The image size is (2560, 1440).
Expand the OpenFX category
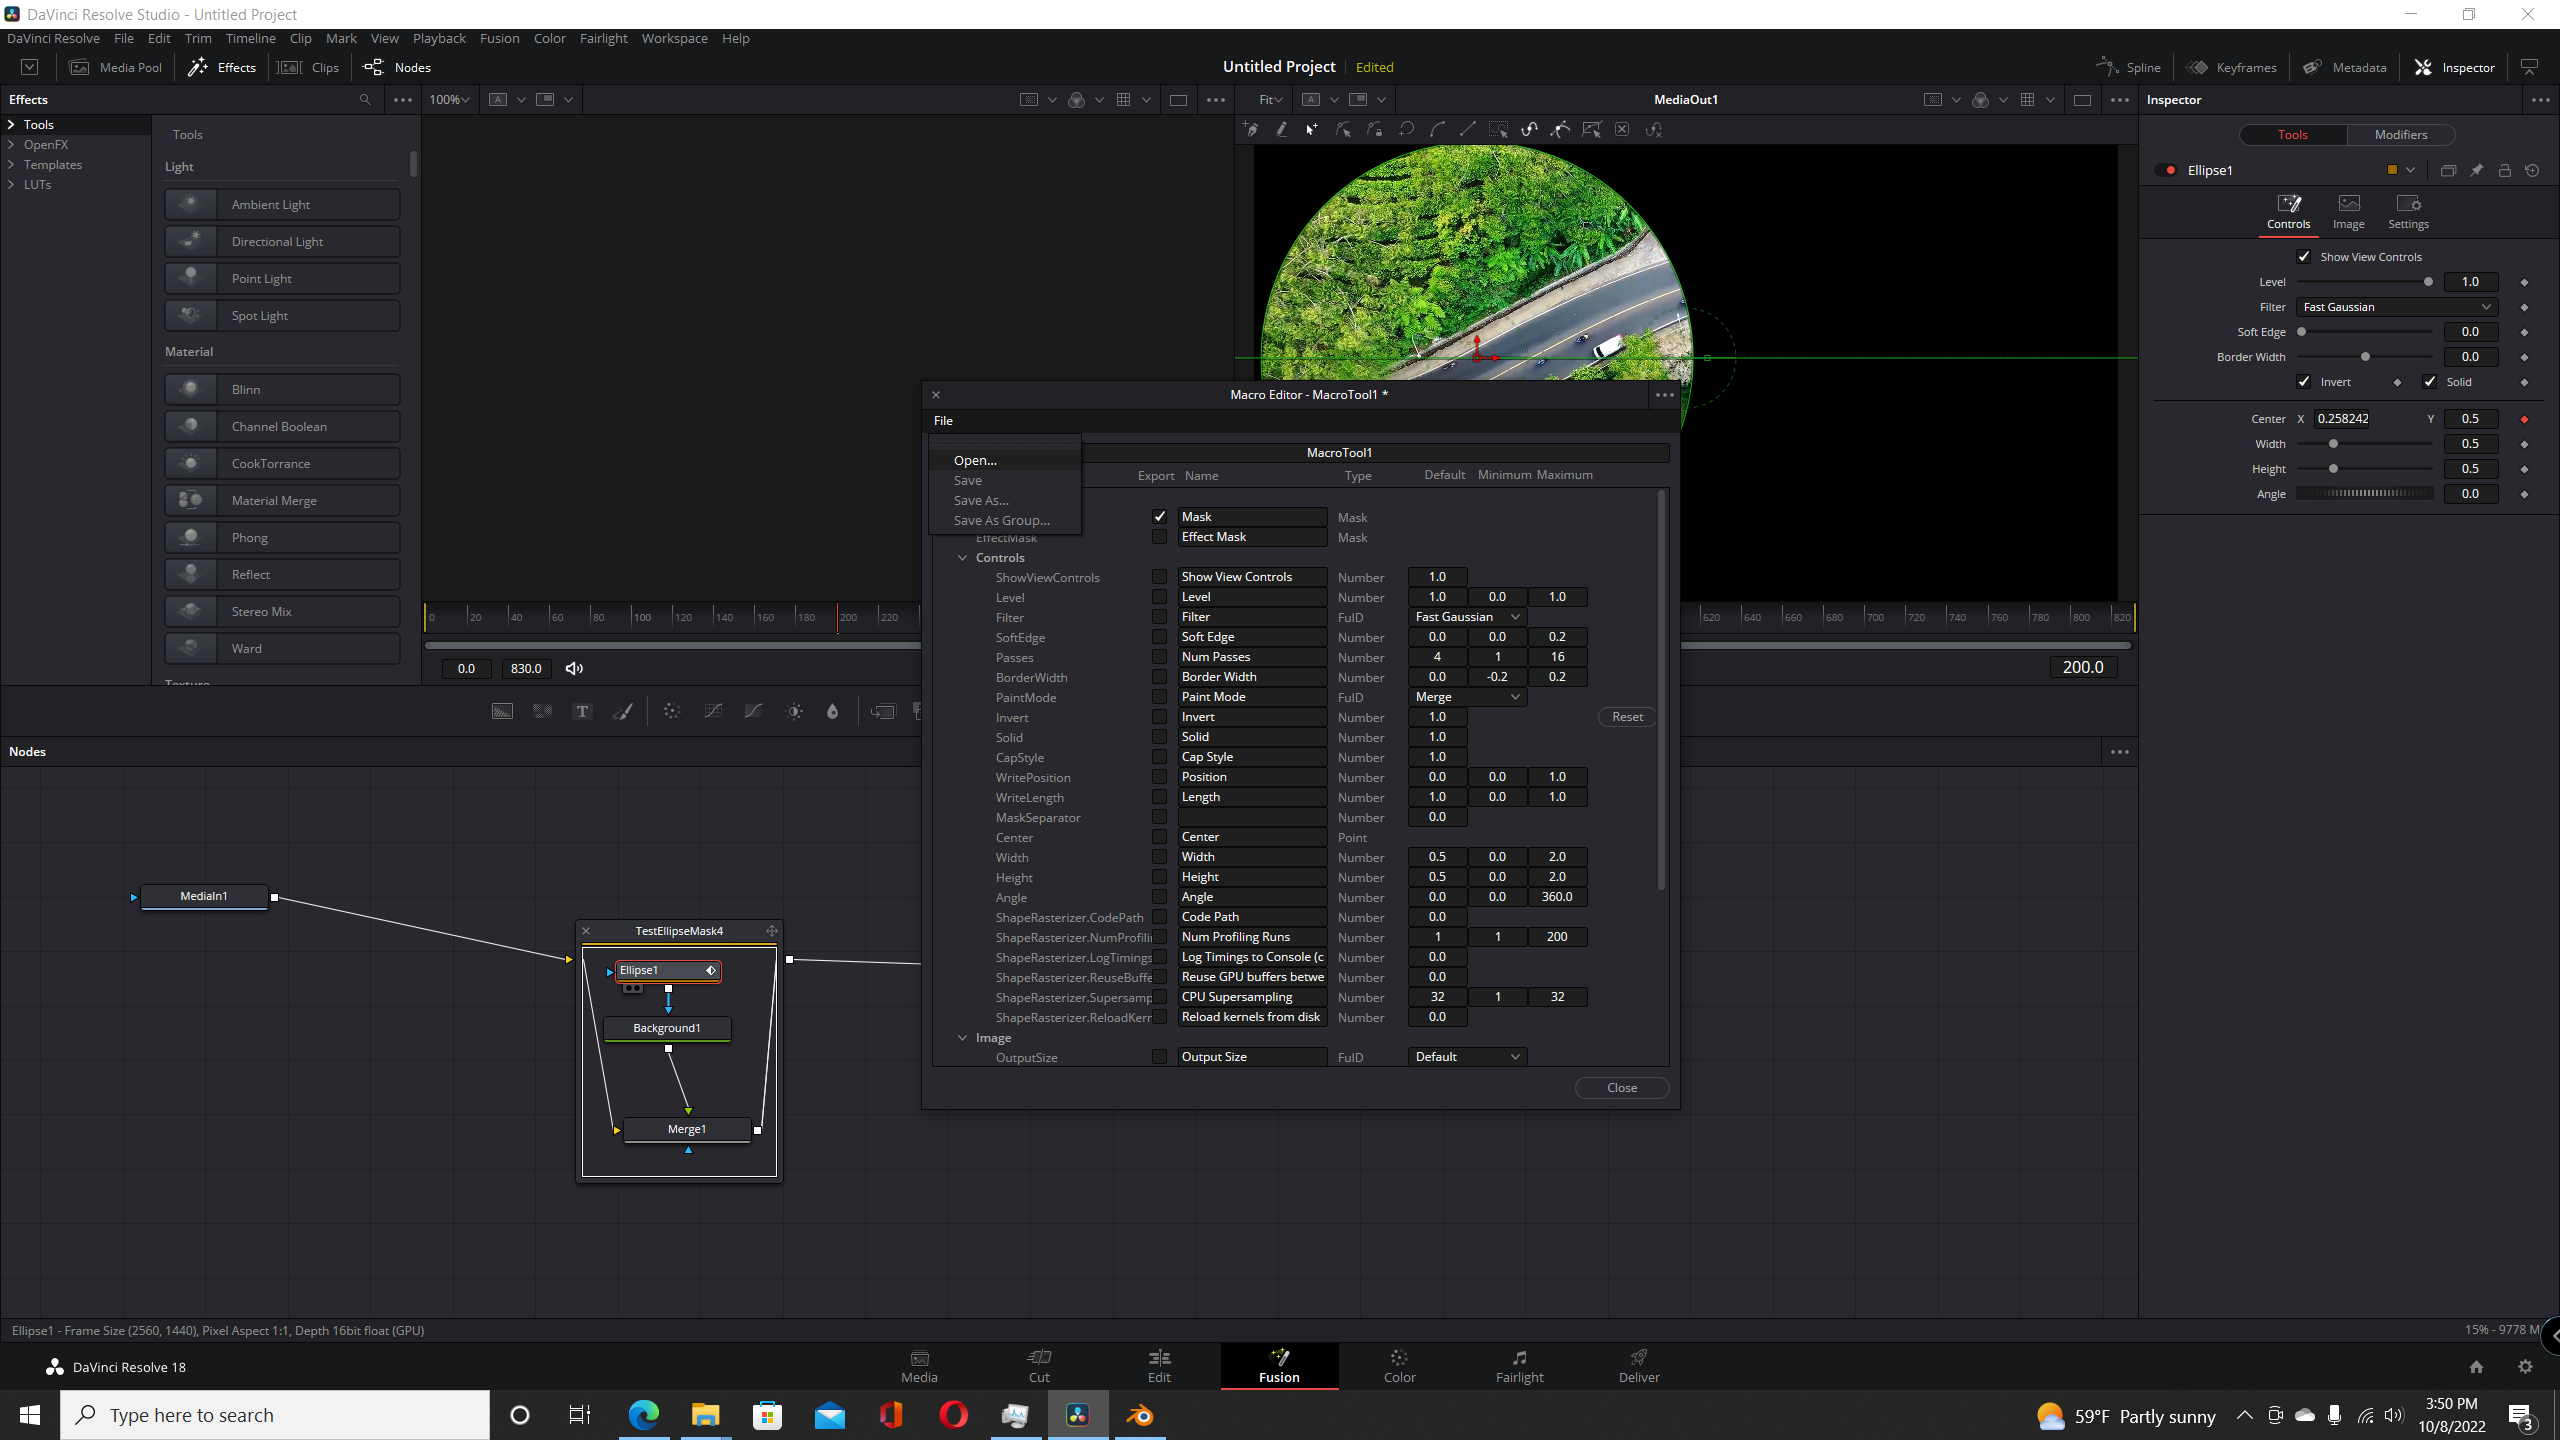pyautogui.click(x=12, y=145)
